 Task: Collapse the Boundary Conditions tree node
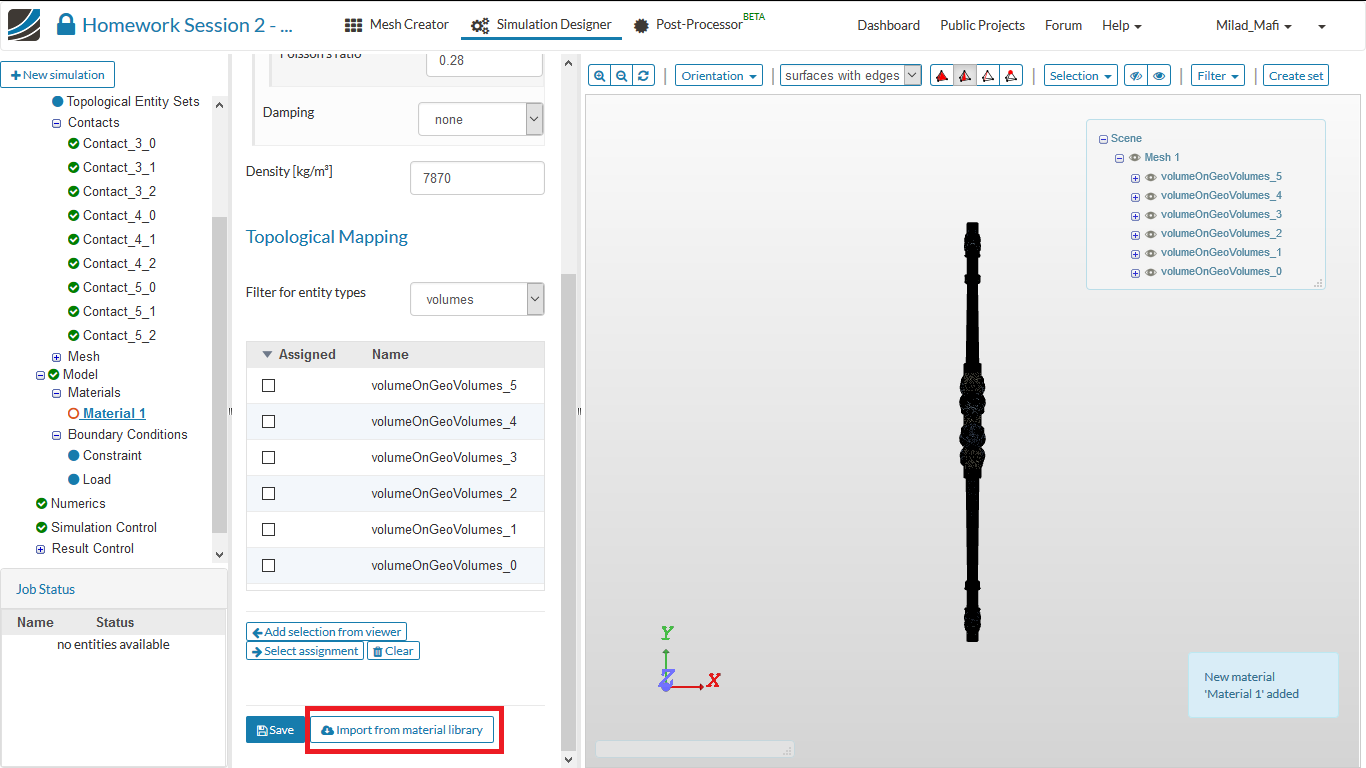click(x=57, y=435)
